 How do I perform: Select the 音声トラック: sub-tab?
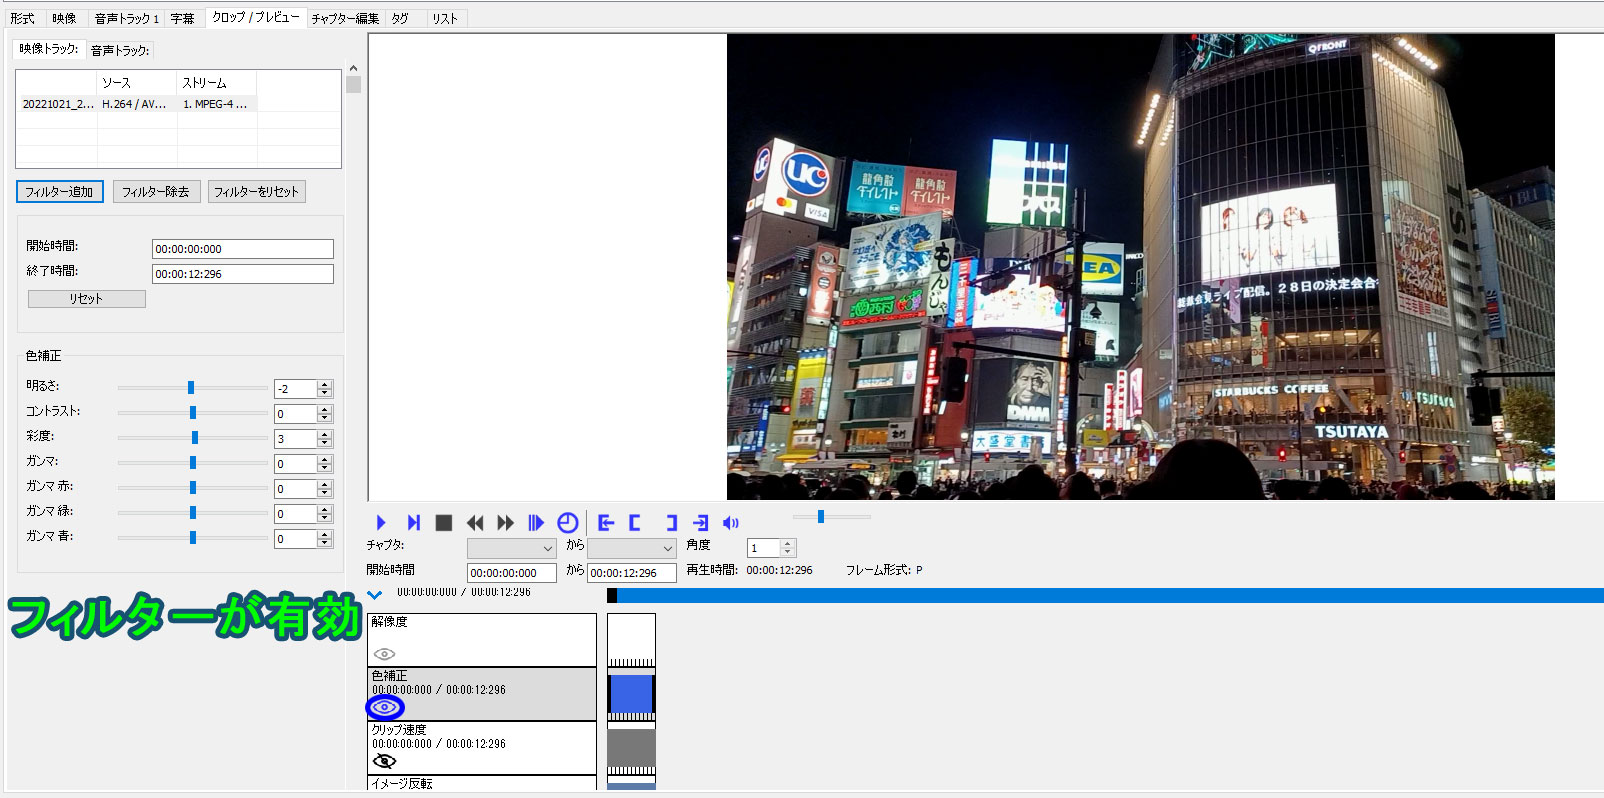click(120, 50)
